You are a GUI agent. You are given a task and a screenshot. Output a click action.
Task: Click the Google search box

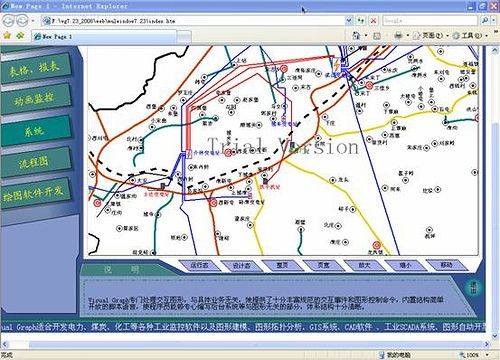coord(430,21)
